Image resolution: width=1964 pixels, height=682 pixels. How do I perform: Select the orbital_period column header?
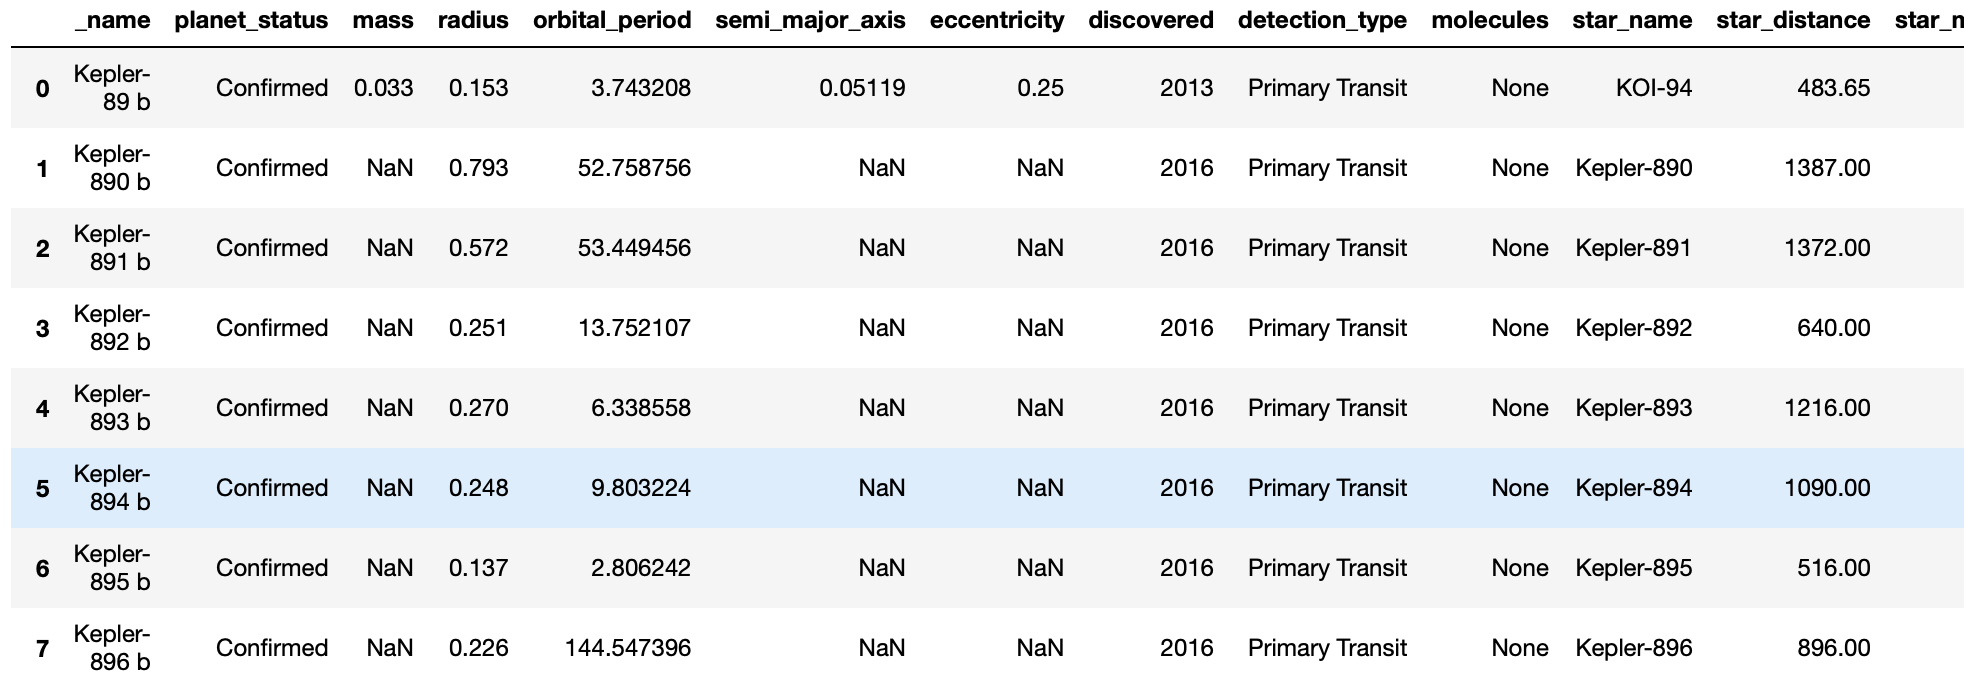point(612,20)
